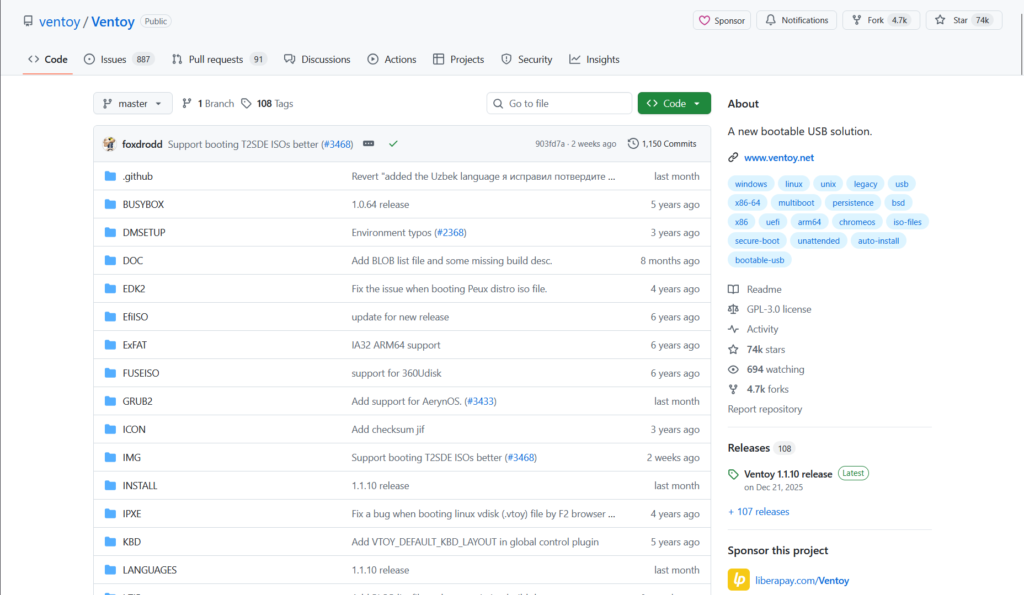Open the www.ventoy.net website link
1024x595 pixels.
(x=778, y=157)
